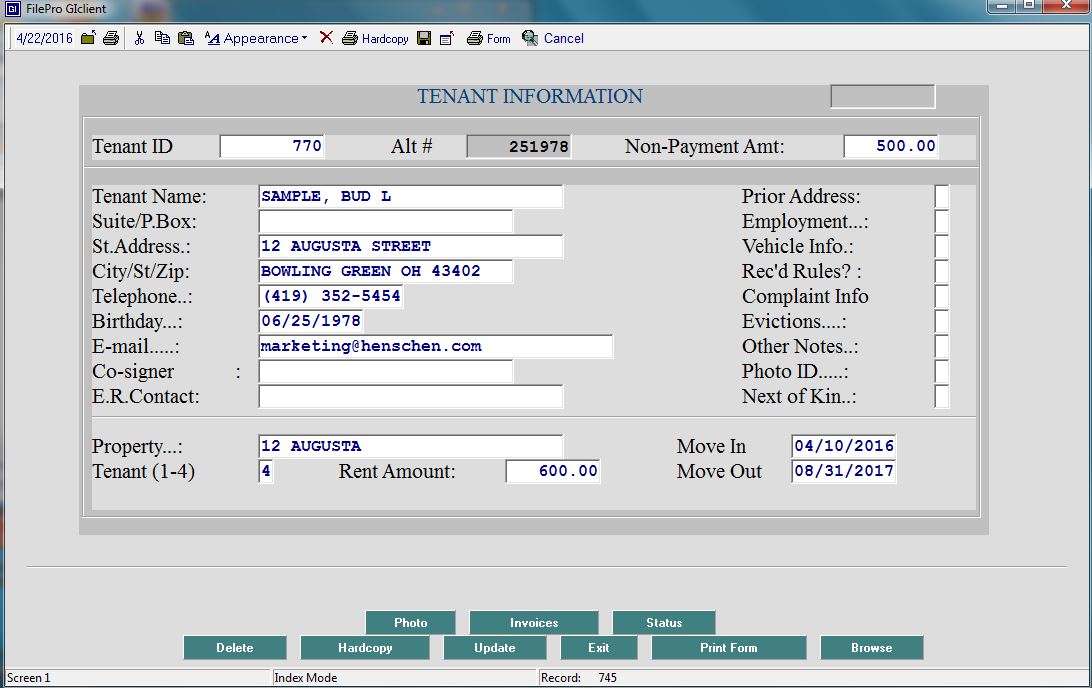Click Hardcopy in the top toolbar
The image size is (1092, 688).
(x=375, y=38)
